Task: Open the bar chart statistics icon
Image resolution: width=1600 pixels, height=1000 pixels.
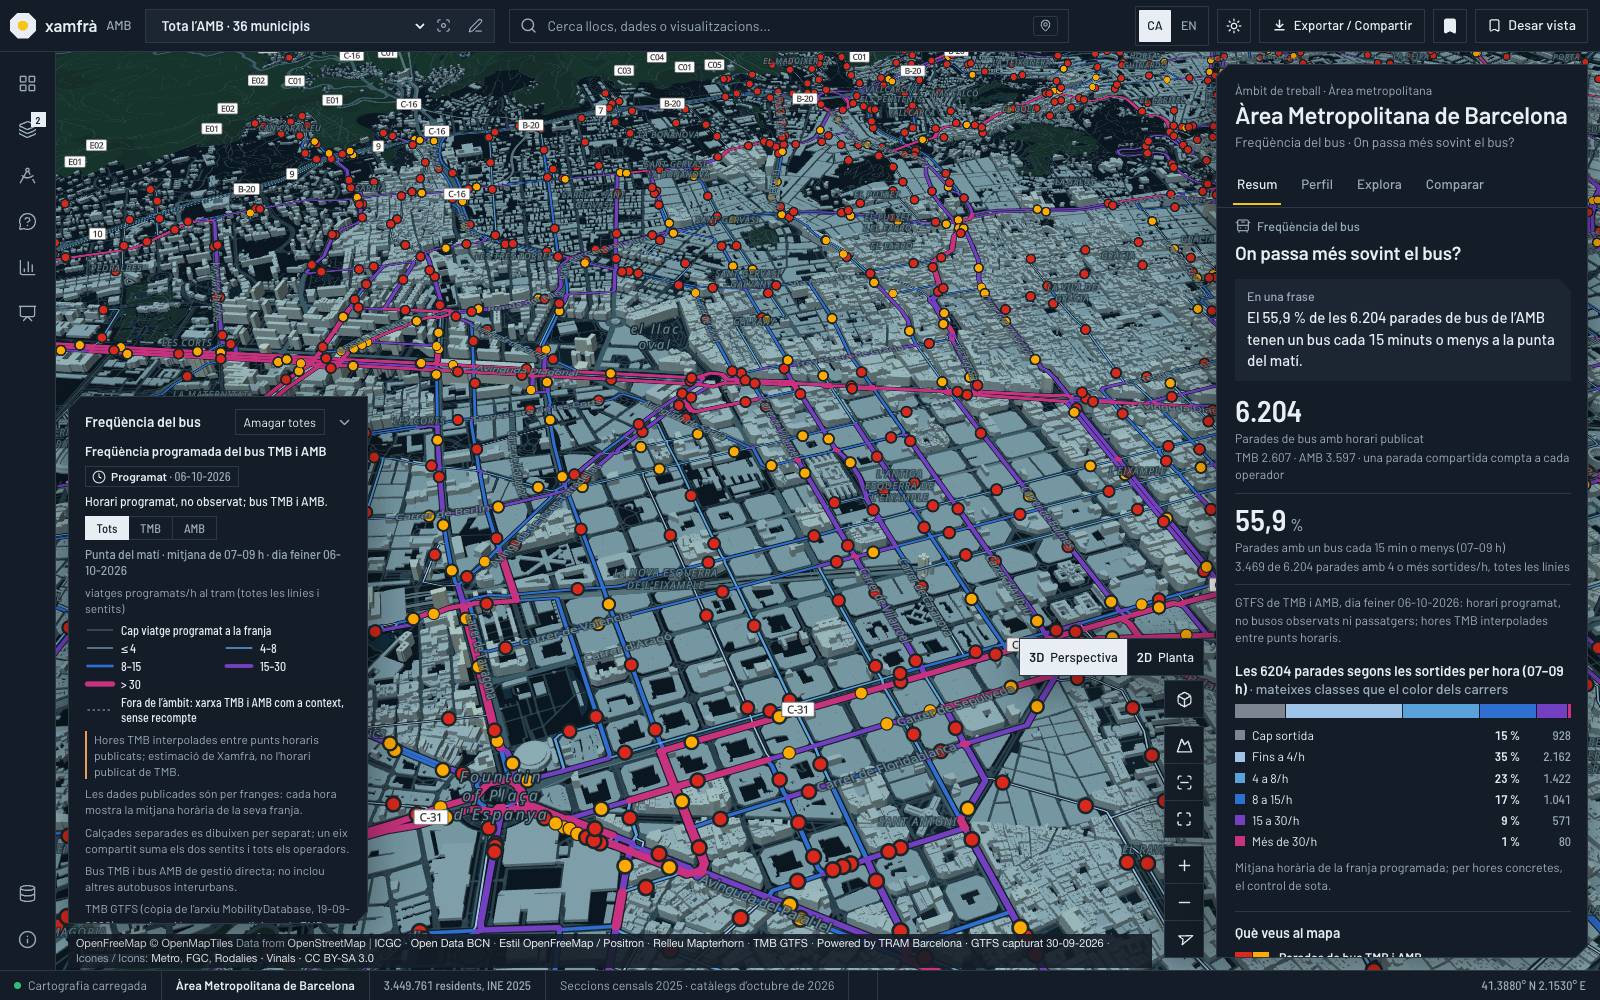Action: (27, 267)
